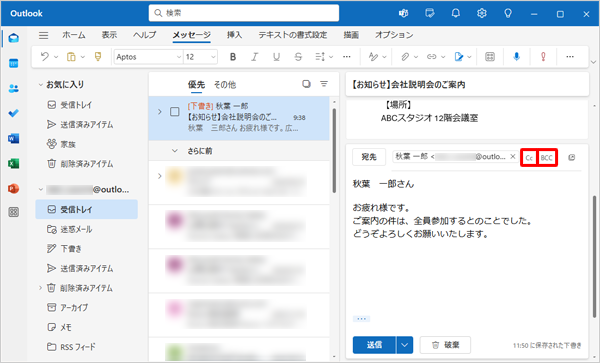Collapse the さらに前 message group

click(174, 151)
